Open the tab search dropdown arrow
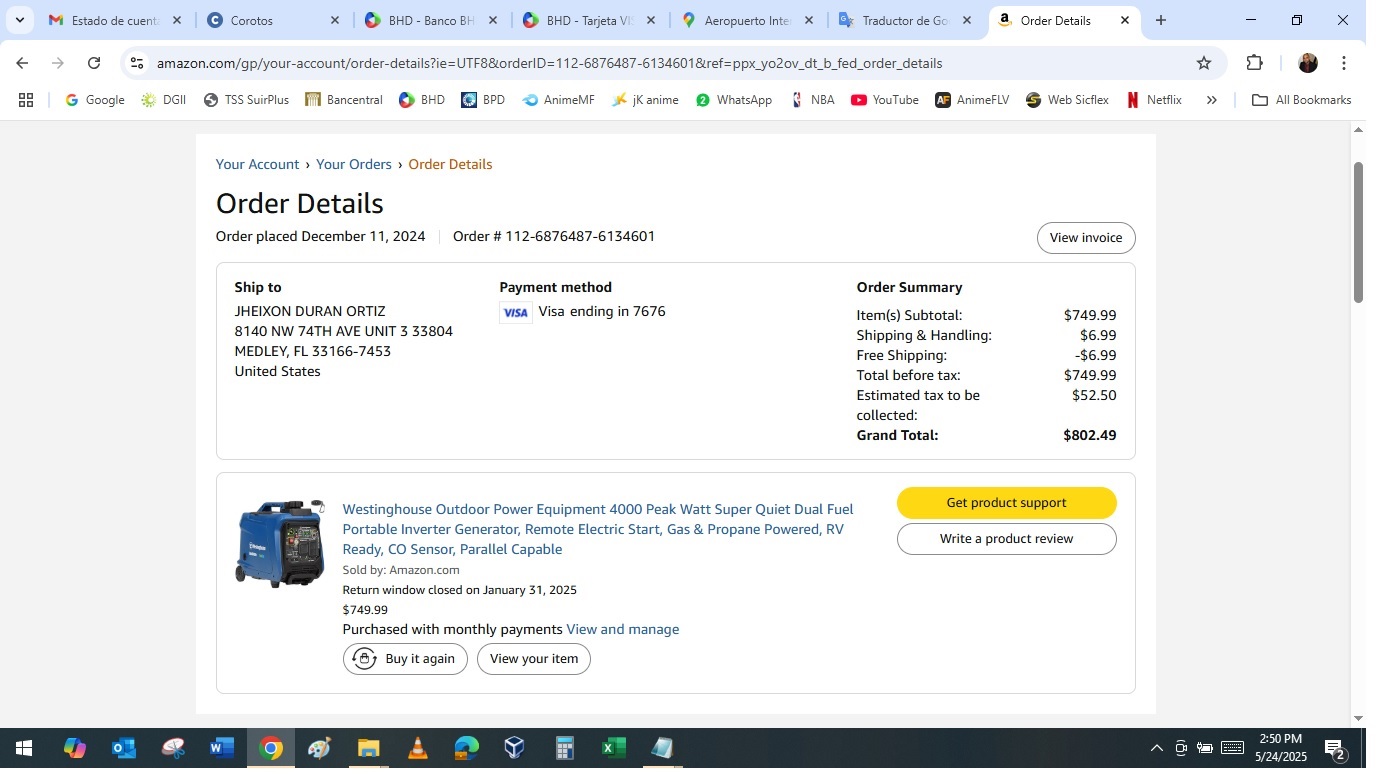The image size is (1384, 774). [x=19, y=20]
